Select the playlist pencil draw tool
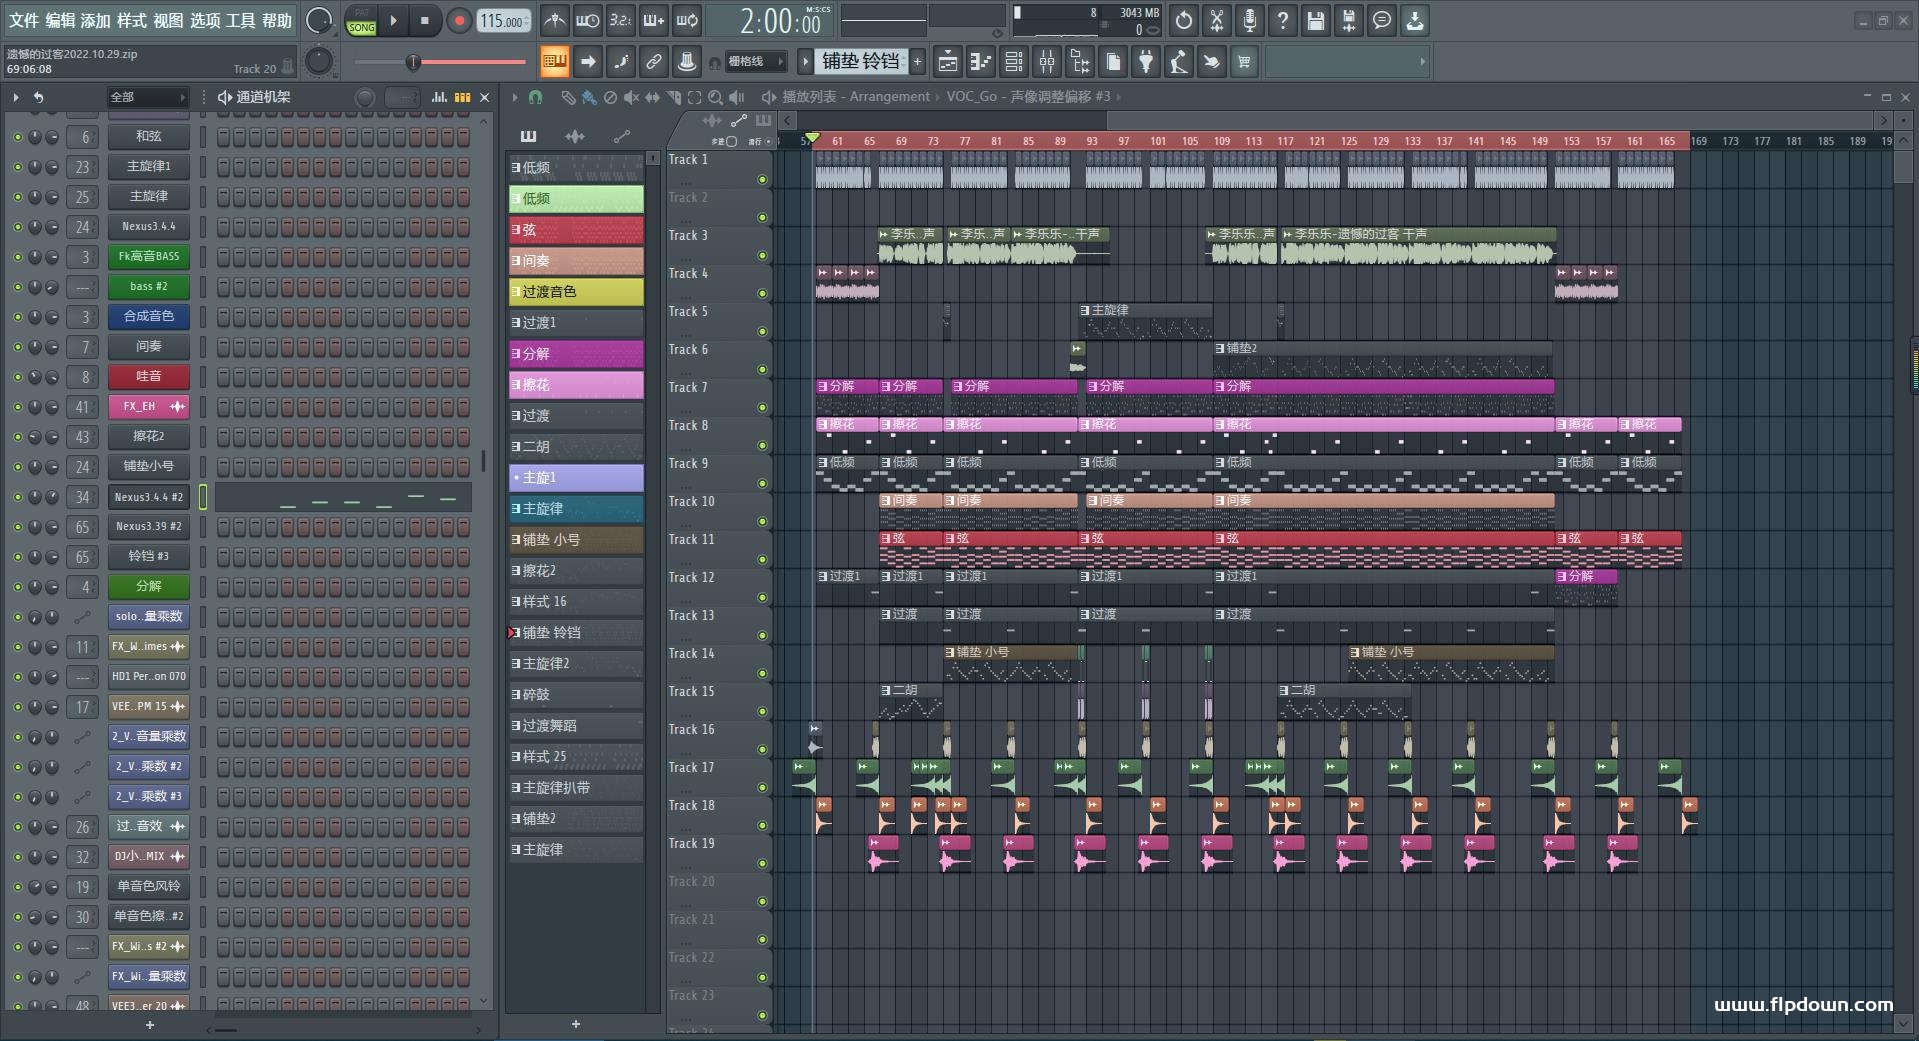The width and height of the screenshot is (1919, 1041). pyautogui.click(x=568, y=97)
